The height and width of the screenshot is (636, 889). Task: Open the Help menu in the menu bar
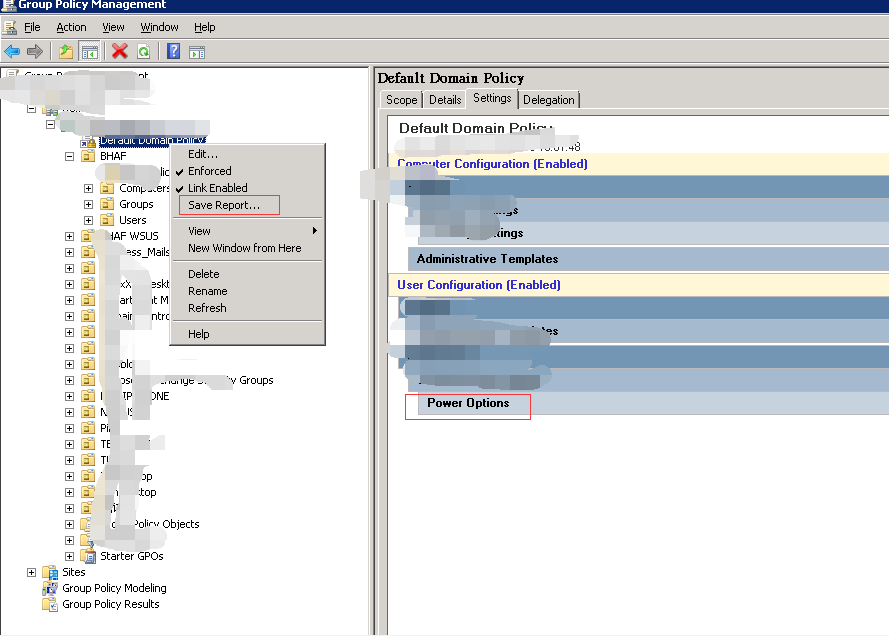click(205, 27)
